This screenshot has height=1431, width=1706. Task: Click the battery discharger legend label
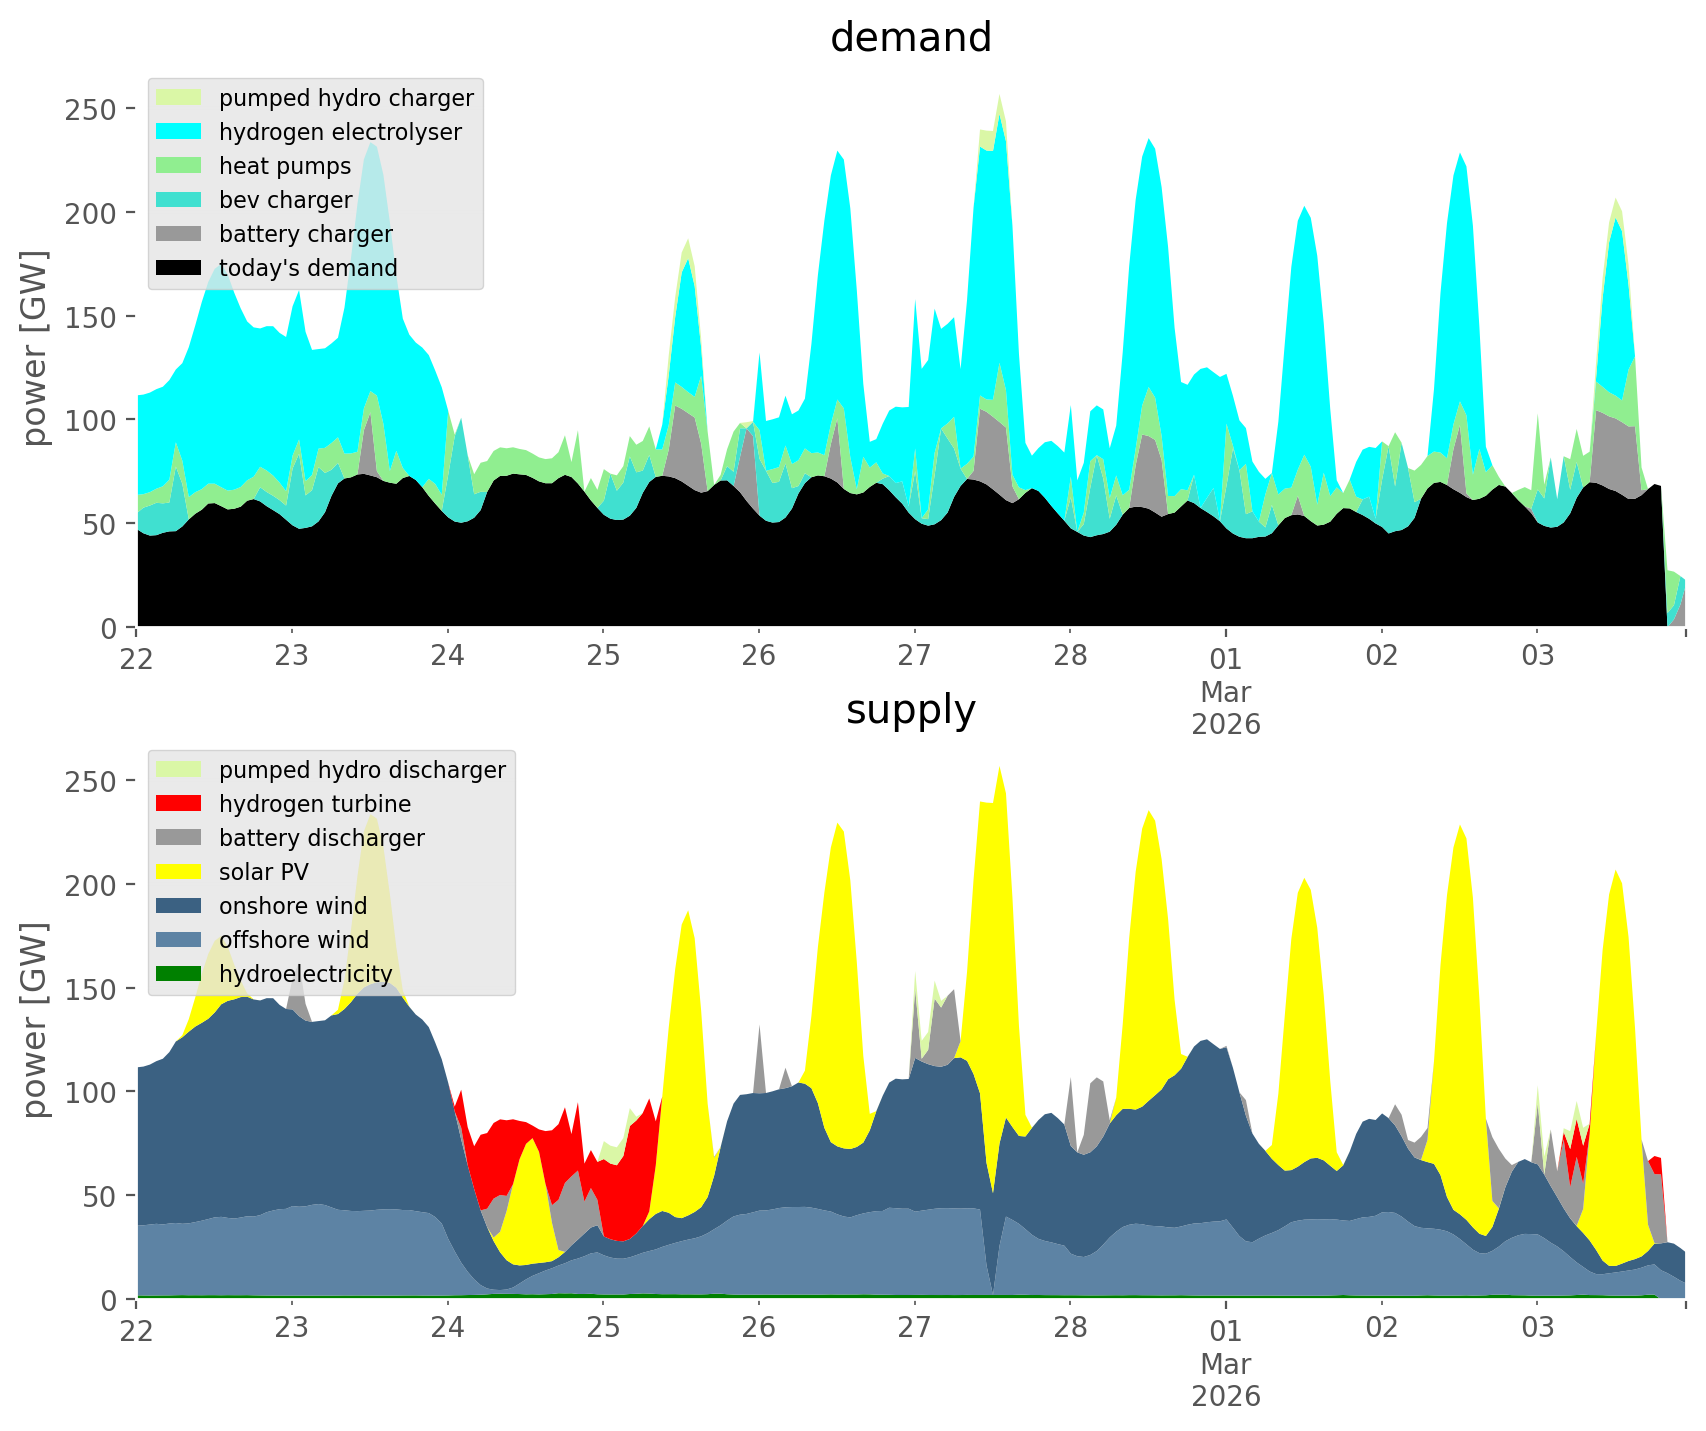[x=321, y=838]
